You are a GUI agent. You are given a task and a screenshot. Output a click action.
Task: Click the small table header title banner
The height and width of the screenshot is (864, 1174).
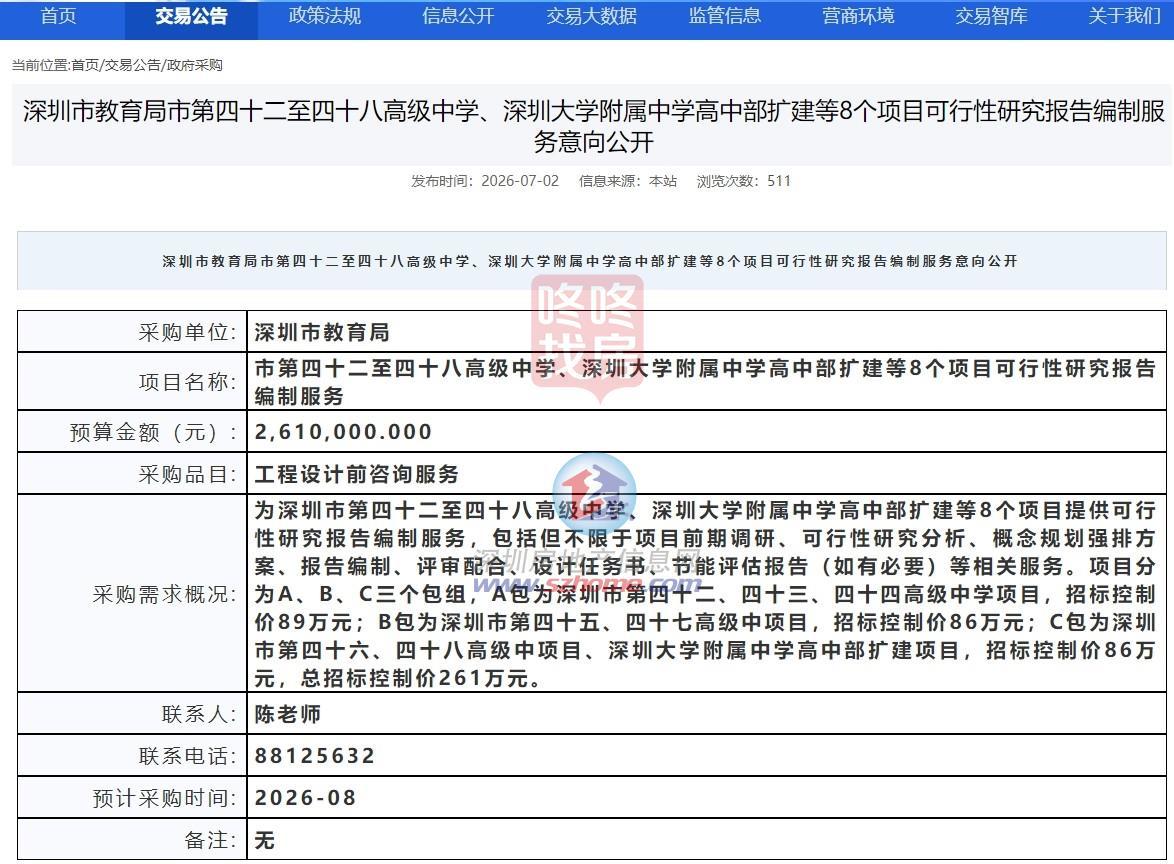591,261
